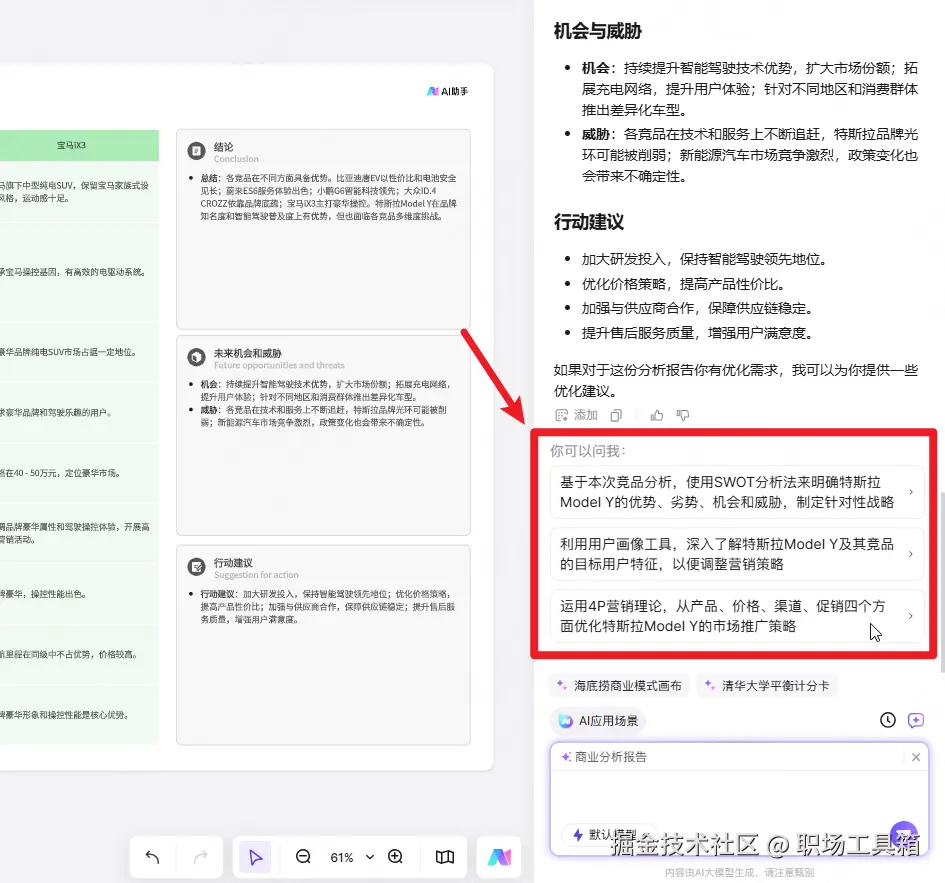
Task: Give thumbs up to the response
Action: (657, 415)
